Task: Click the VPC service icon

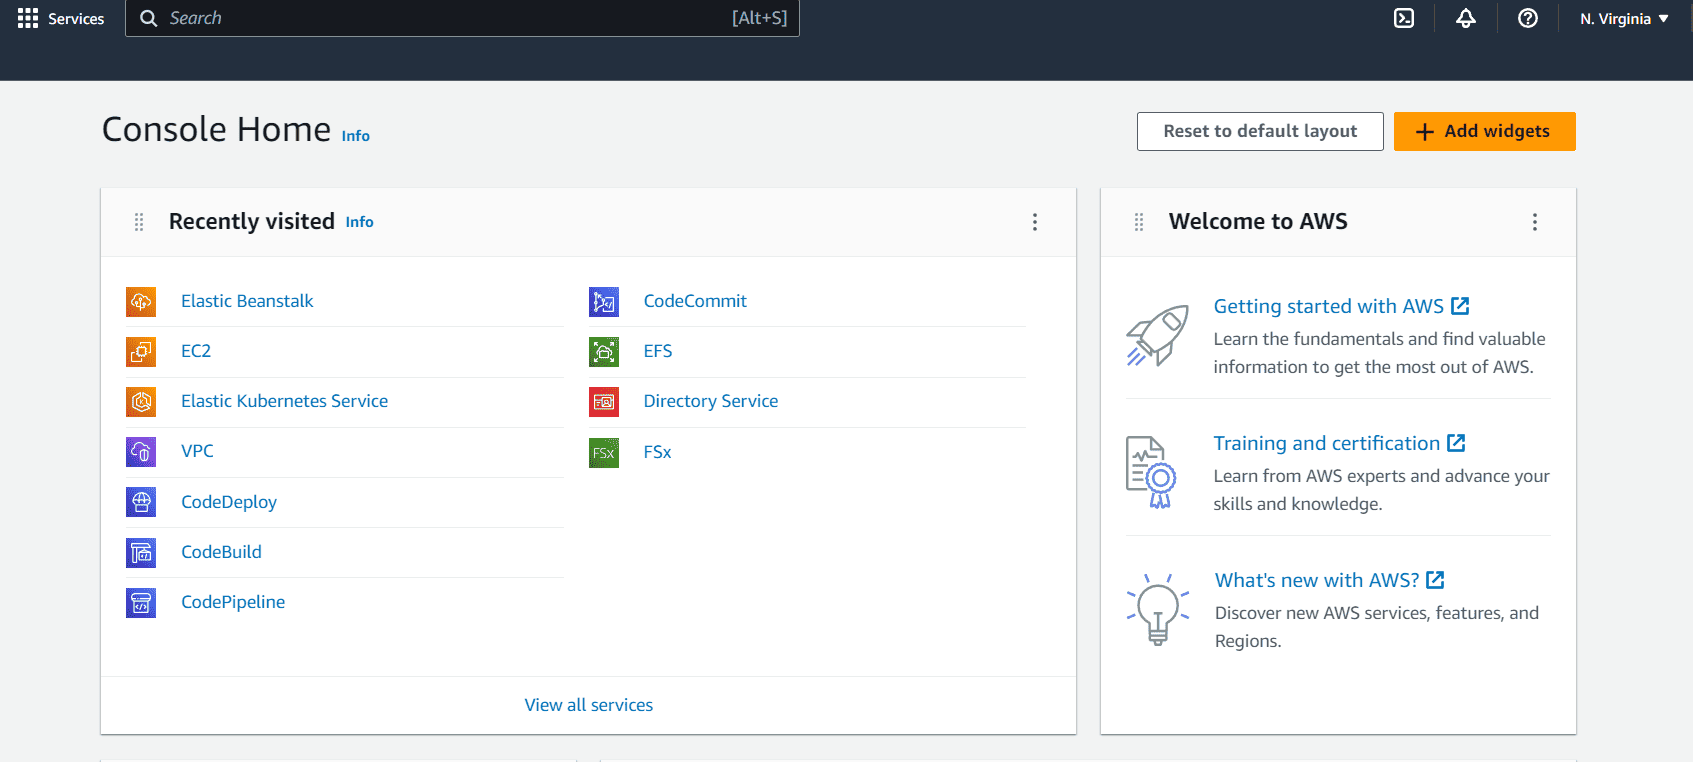Action: [x=141, y=451]
